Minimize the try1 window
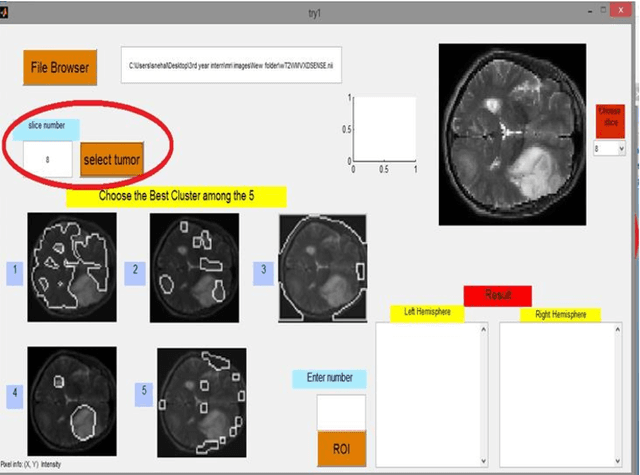This screenshot has width=640, height=475. (x=590, y=11)
